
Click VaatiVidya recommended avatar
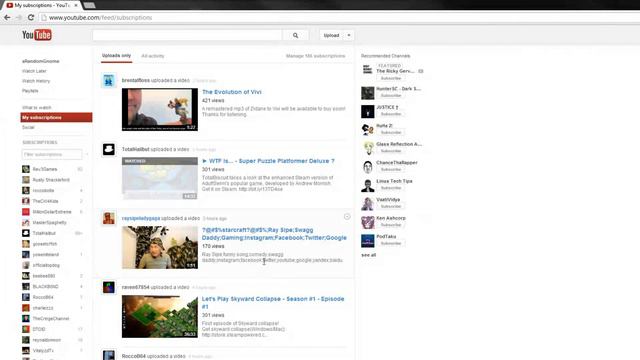point(367,204)
